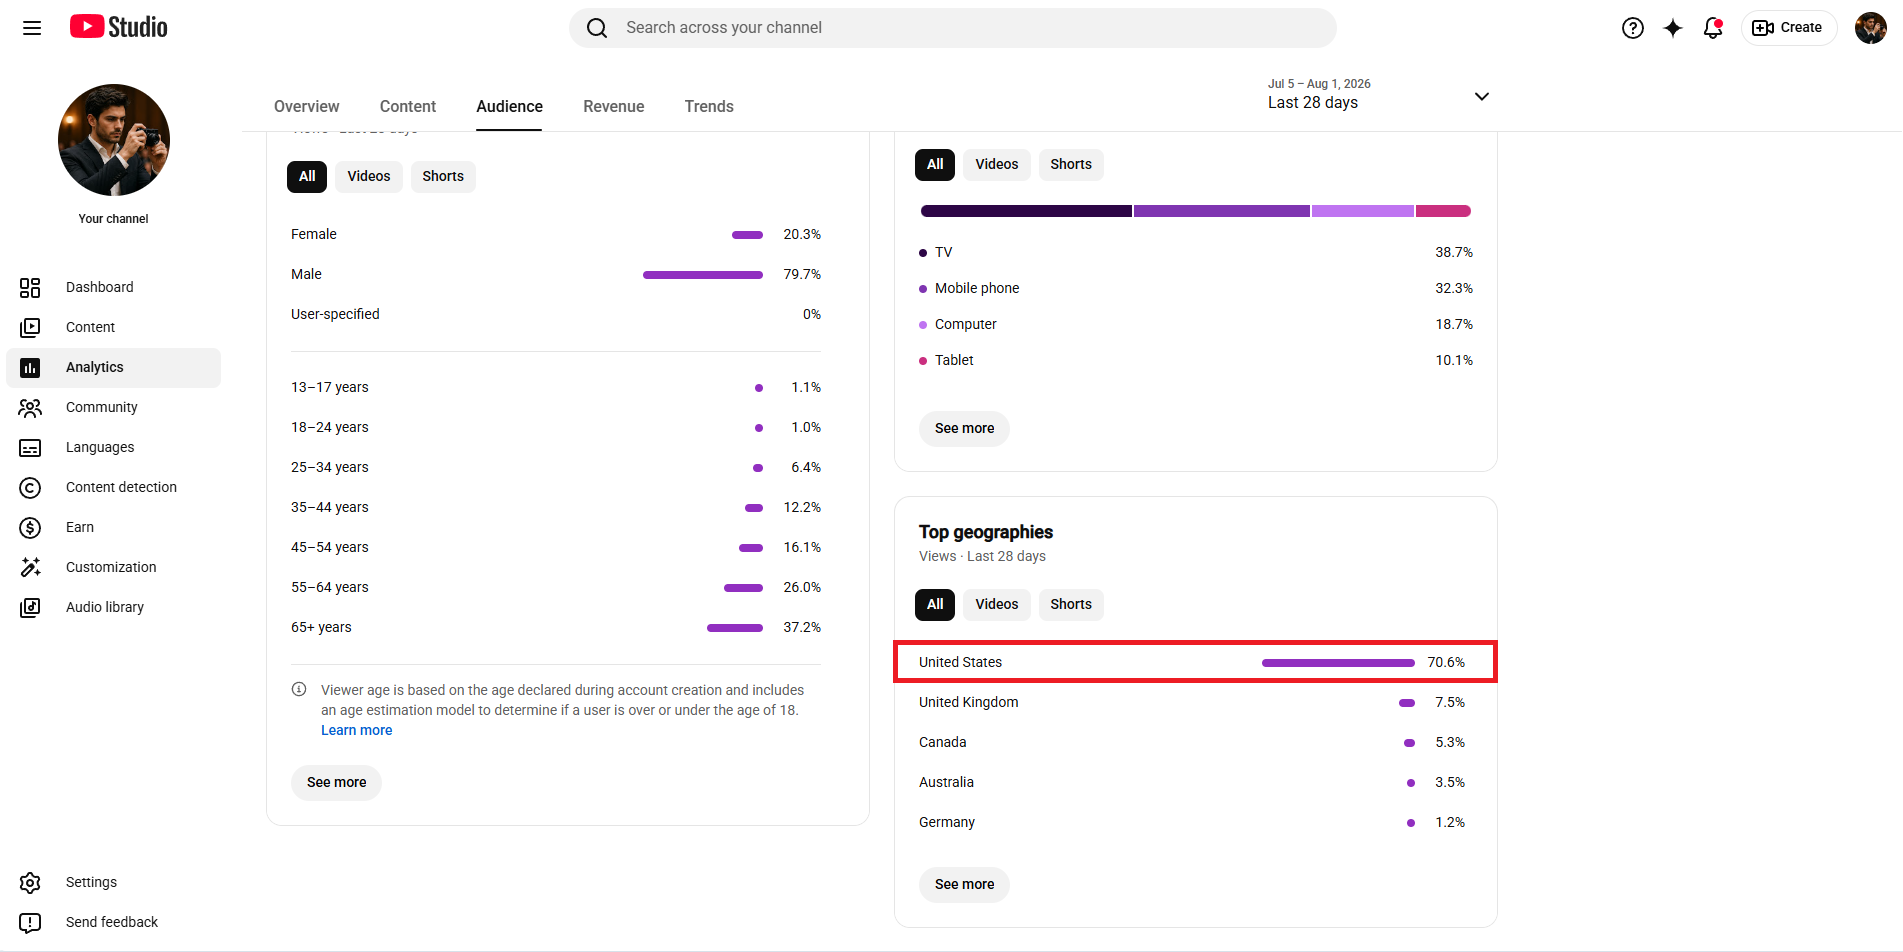Screen dimensions: 1903x952
Task: Select Videos filter in device type card
Action: coord(997,165)
